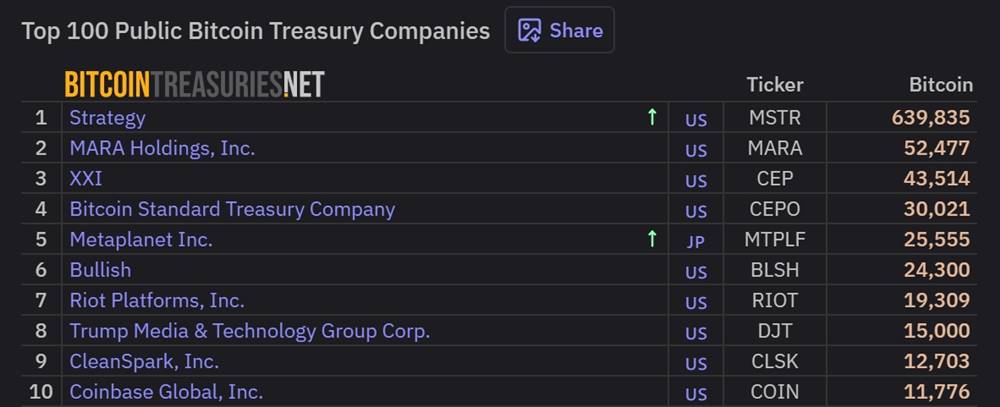Open Trump Media & Technology Group link

click(249, 331)
